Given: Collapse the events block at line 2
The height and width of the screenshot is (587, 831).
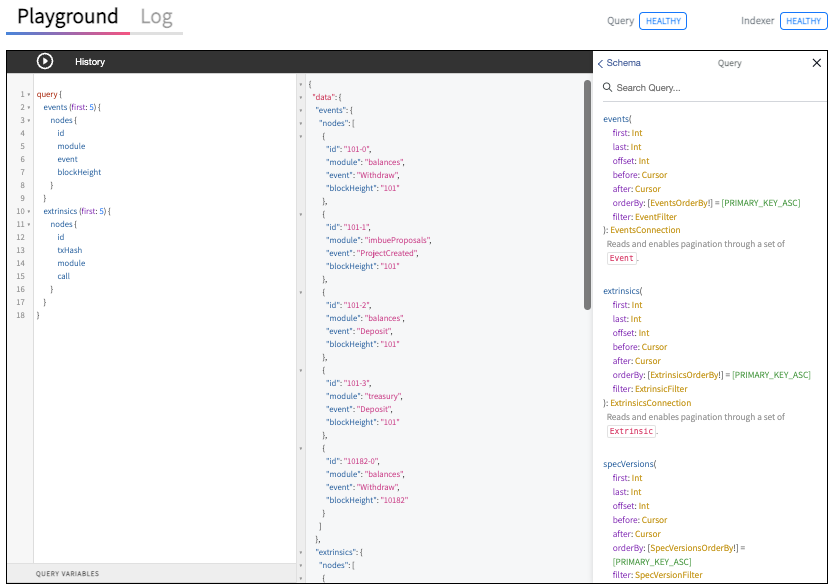Looking at the screenshot, I should pos(29,108).
